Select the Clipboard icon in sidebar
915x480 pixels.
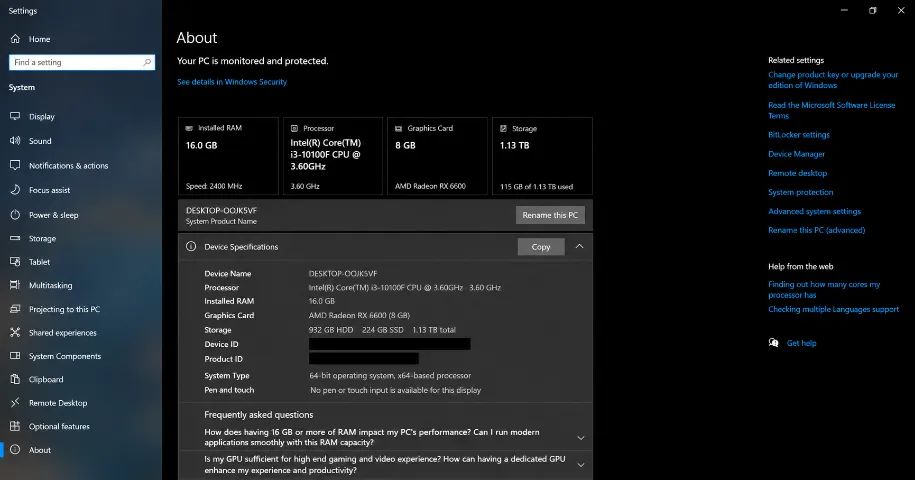pyautogui.click(x=15, y=379)
